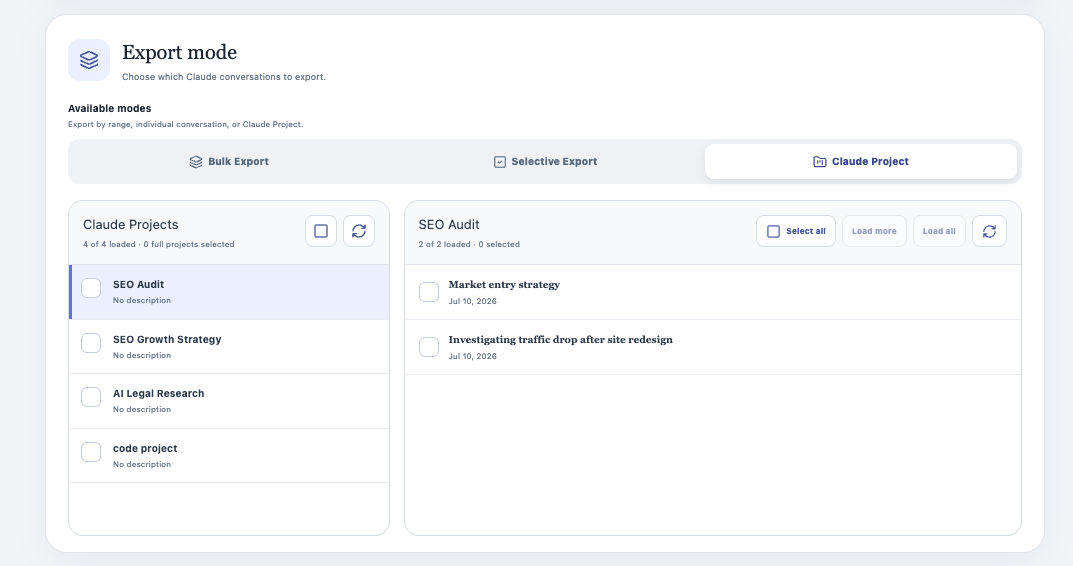This screenshot has height=566, width=1073.
Task: Open the code project row
Action: [x=229, y=456]
